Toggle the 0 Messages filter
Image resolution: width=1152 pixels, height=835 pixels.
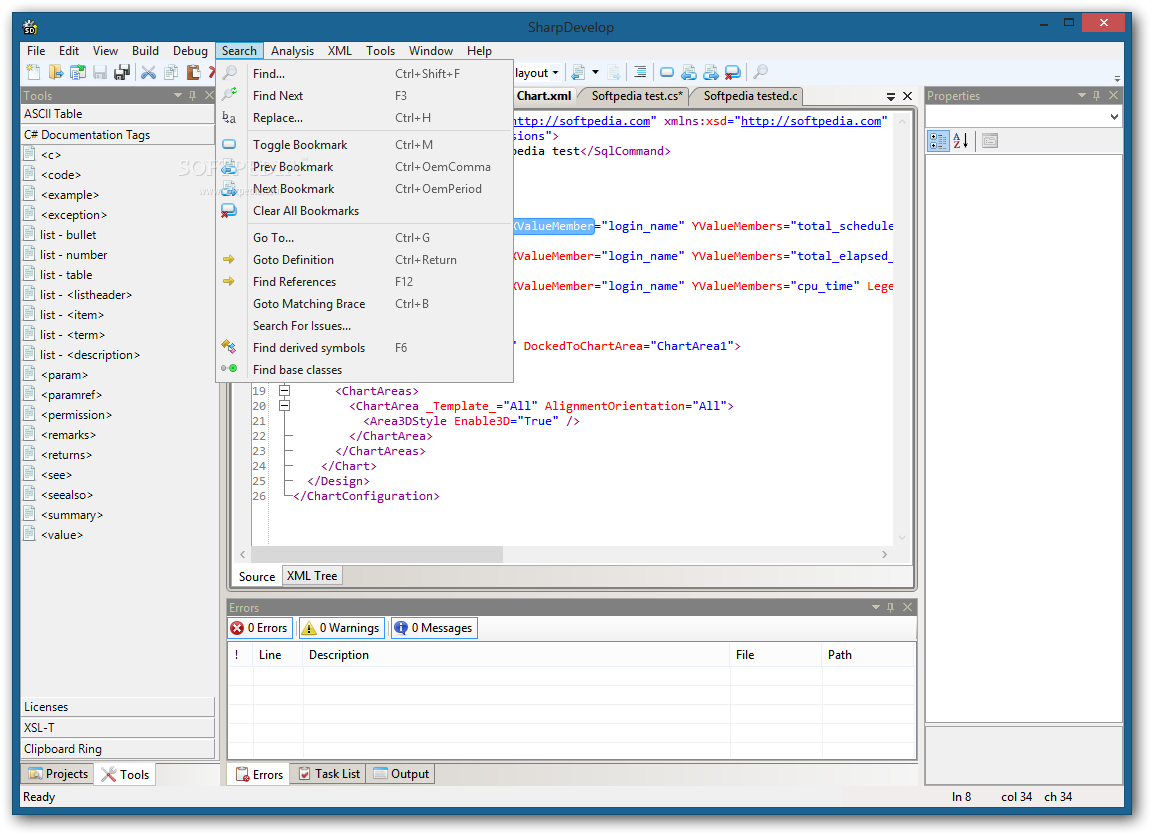[x=434, y=628]
